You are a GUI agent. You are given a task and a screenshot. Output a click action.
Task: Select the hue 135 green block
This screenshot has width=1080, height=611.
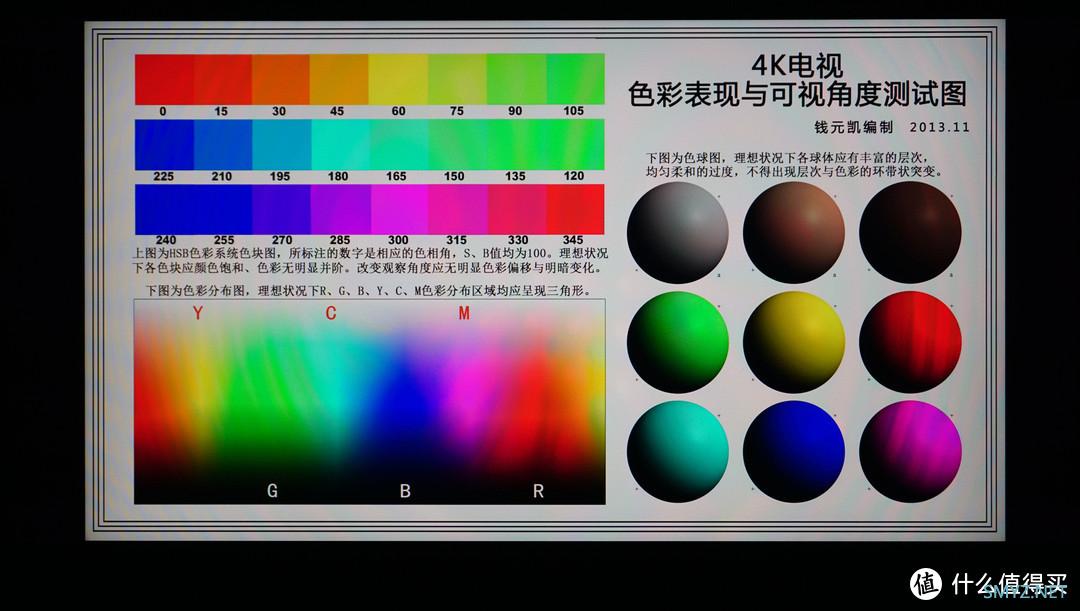(x=516, y=145)
